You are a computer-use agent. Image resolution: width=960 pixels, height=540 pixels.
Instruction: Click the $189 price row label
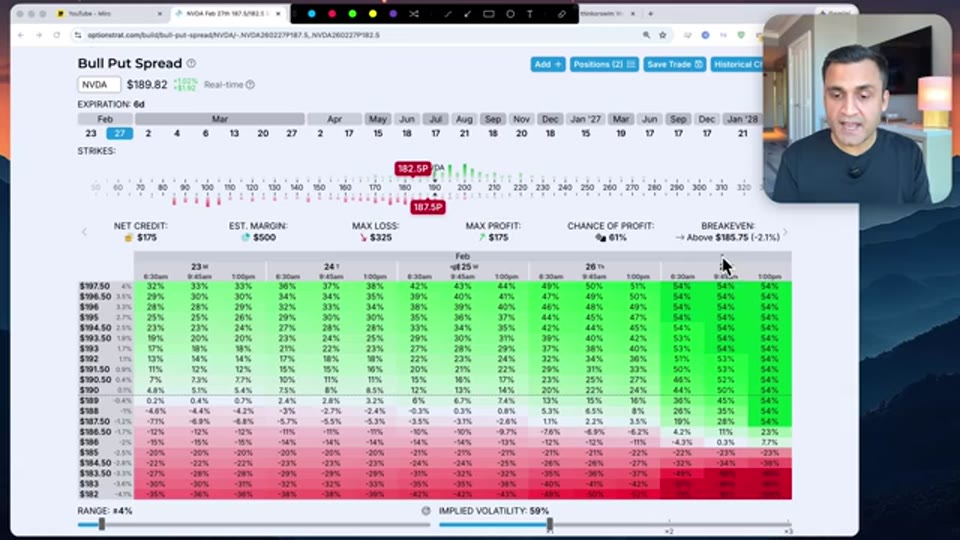click(89, 400)
